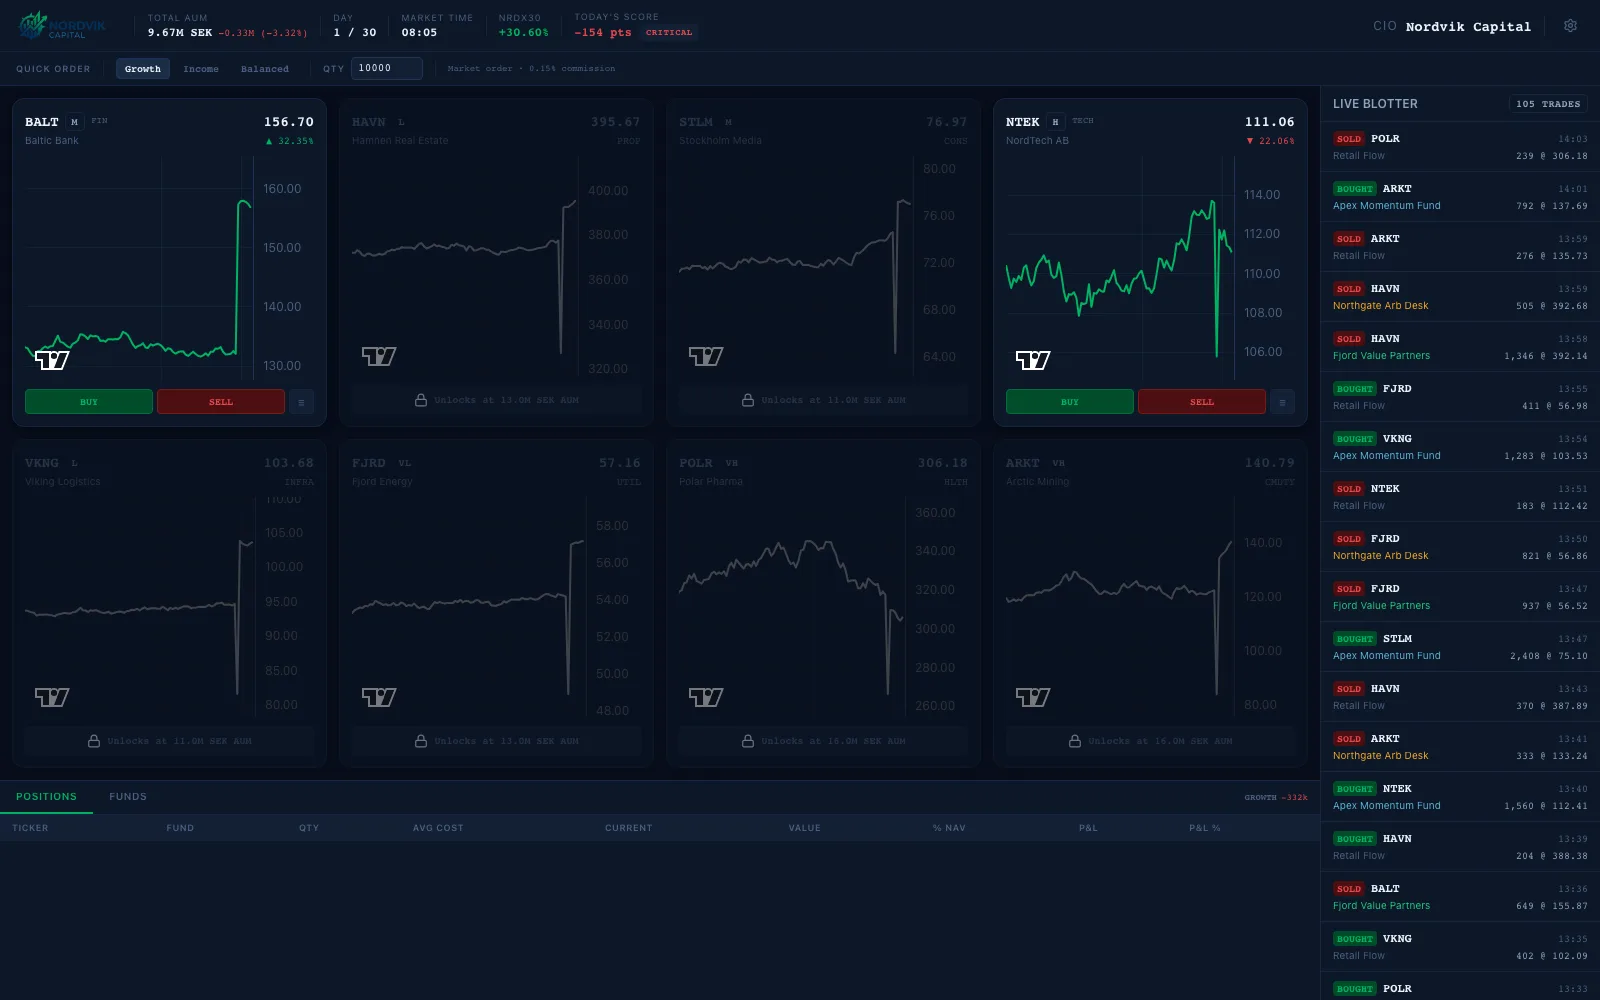1600x1000 pixels.
Task: Click the QTY input field
Action: coord(386,68)
